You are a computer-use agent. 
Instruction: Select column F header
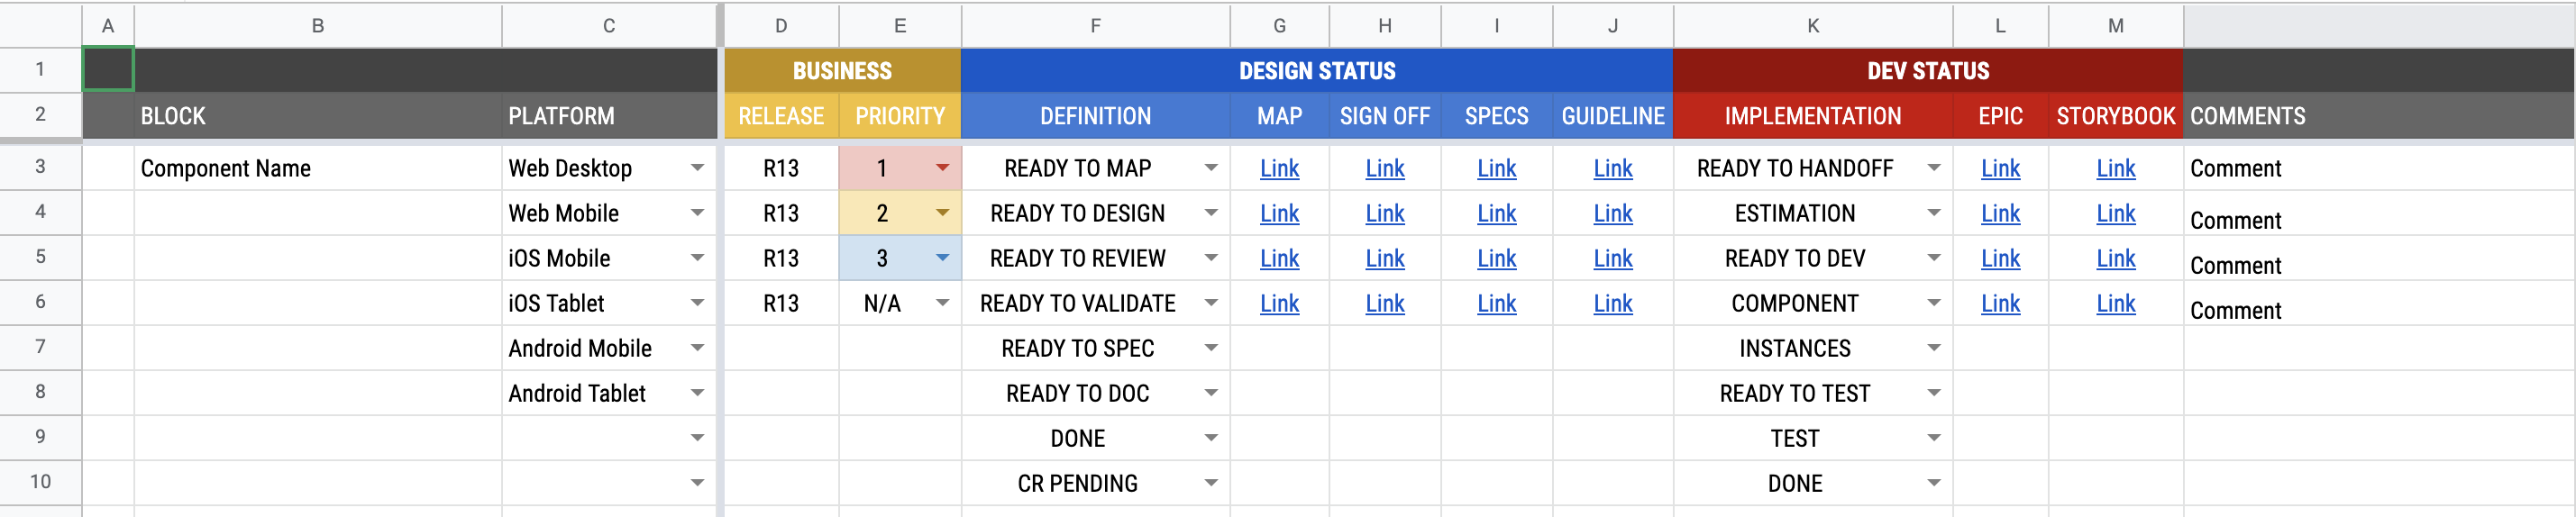pyautogui.click(x=1095, y=26)
